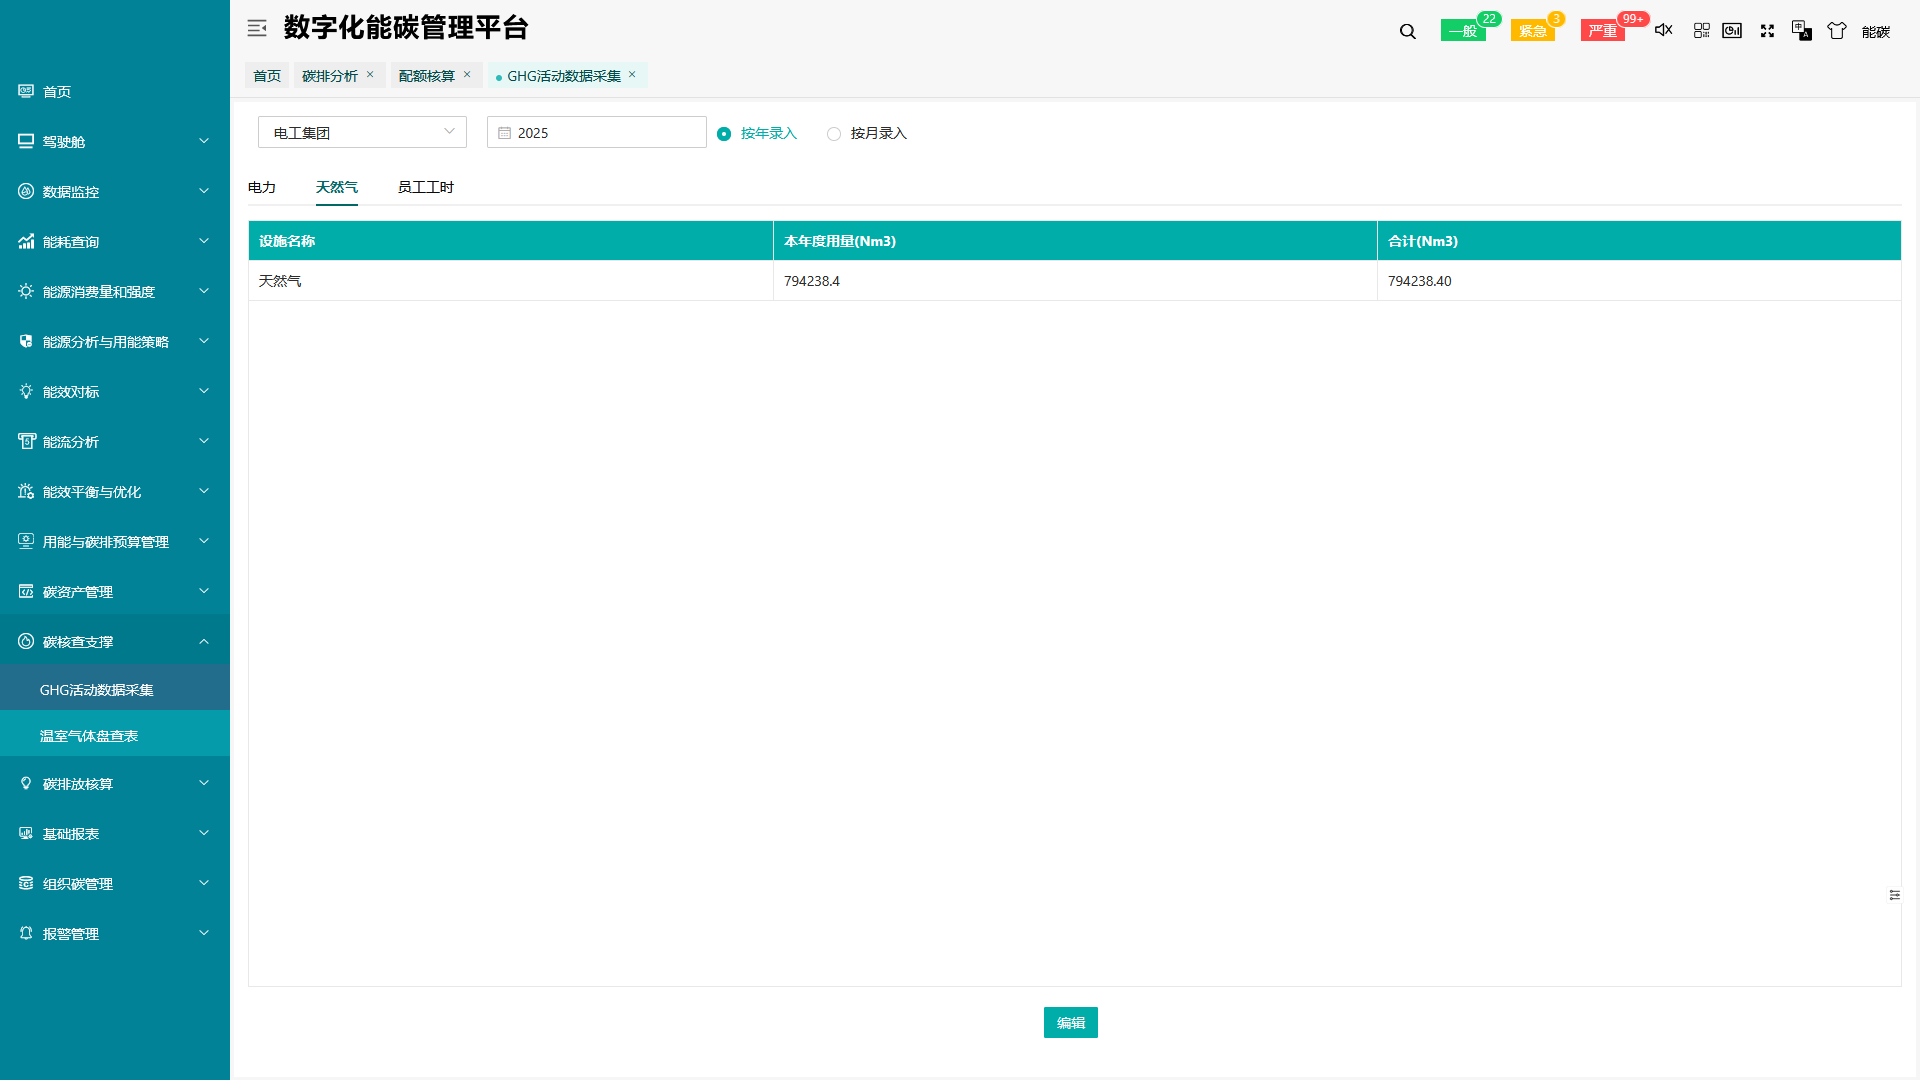The image size is (1920, 1080).
Task: Select the 按月录入 radio button
Action: 834,133
